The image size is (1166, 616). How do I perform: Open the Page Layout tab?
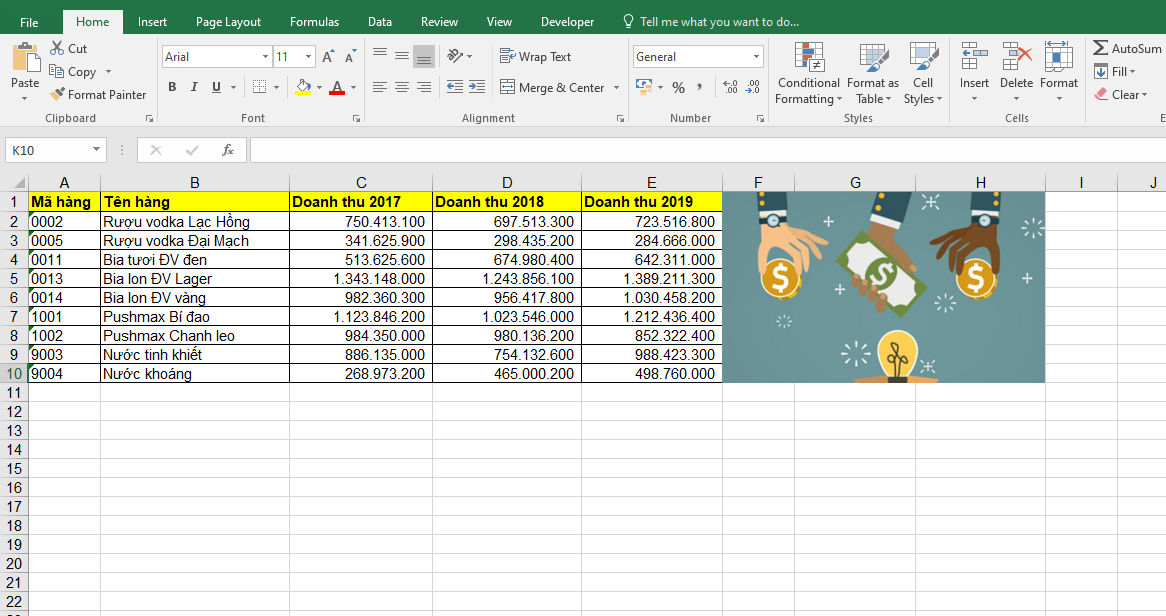tap(228, 22)
